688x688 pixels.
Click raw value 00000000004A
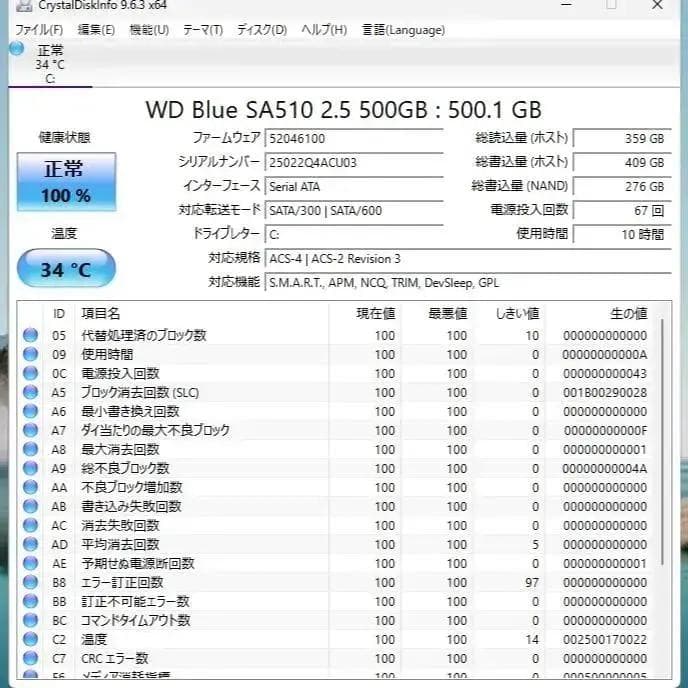pyautogui.click(x=605, y=469)
